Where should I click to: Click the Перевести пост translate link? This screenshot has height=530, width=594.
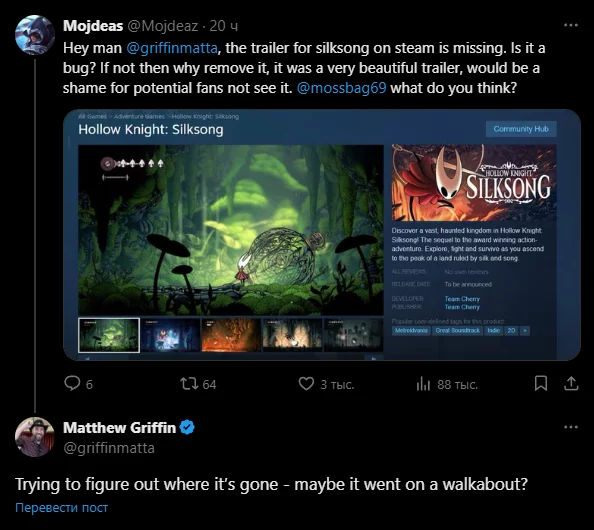click(61, 507)
